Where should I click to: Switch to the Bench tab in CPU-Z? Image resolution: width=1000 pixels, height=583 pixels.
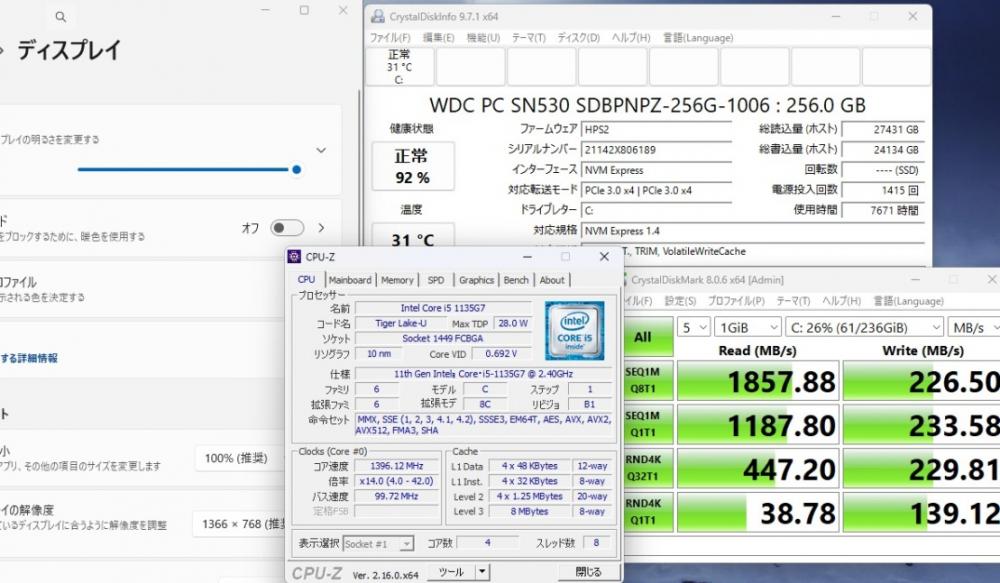tap(516, 280)
